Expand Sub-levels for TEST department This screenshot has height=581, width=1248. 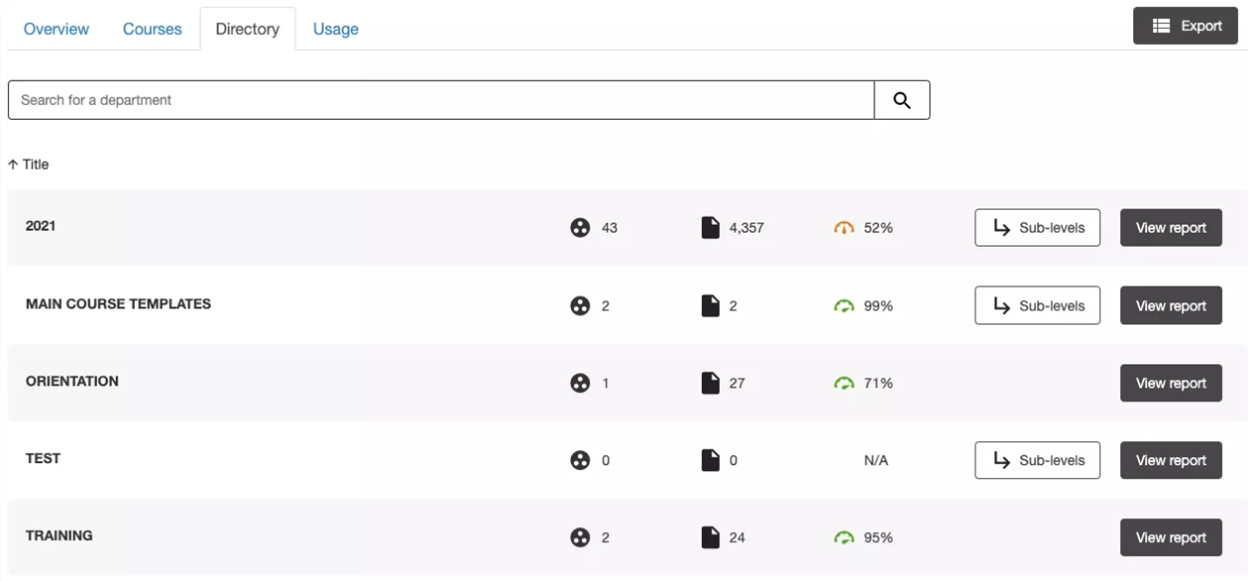click(x=1037, y=460)
